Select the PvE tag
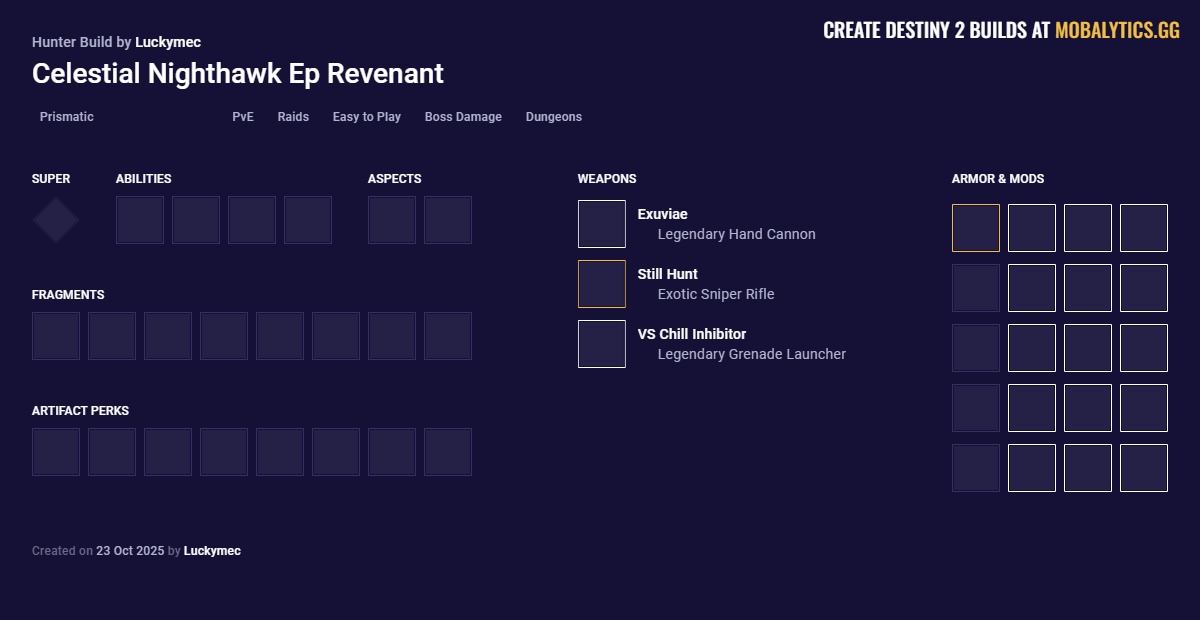The image size is (1200, 620). (243, 117)
